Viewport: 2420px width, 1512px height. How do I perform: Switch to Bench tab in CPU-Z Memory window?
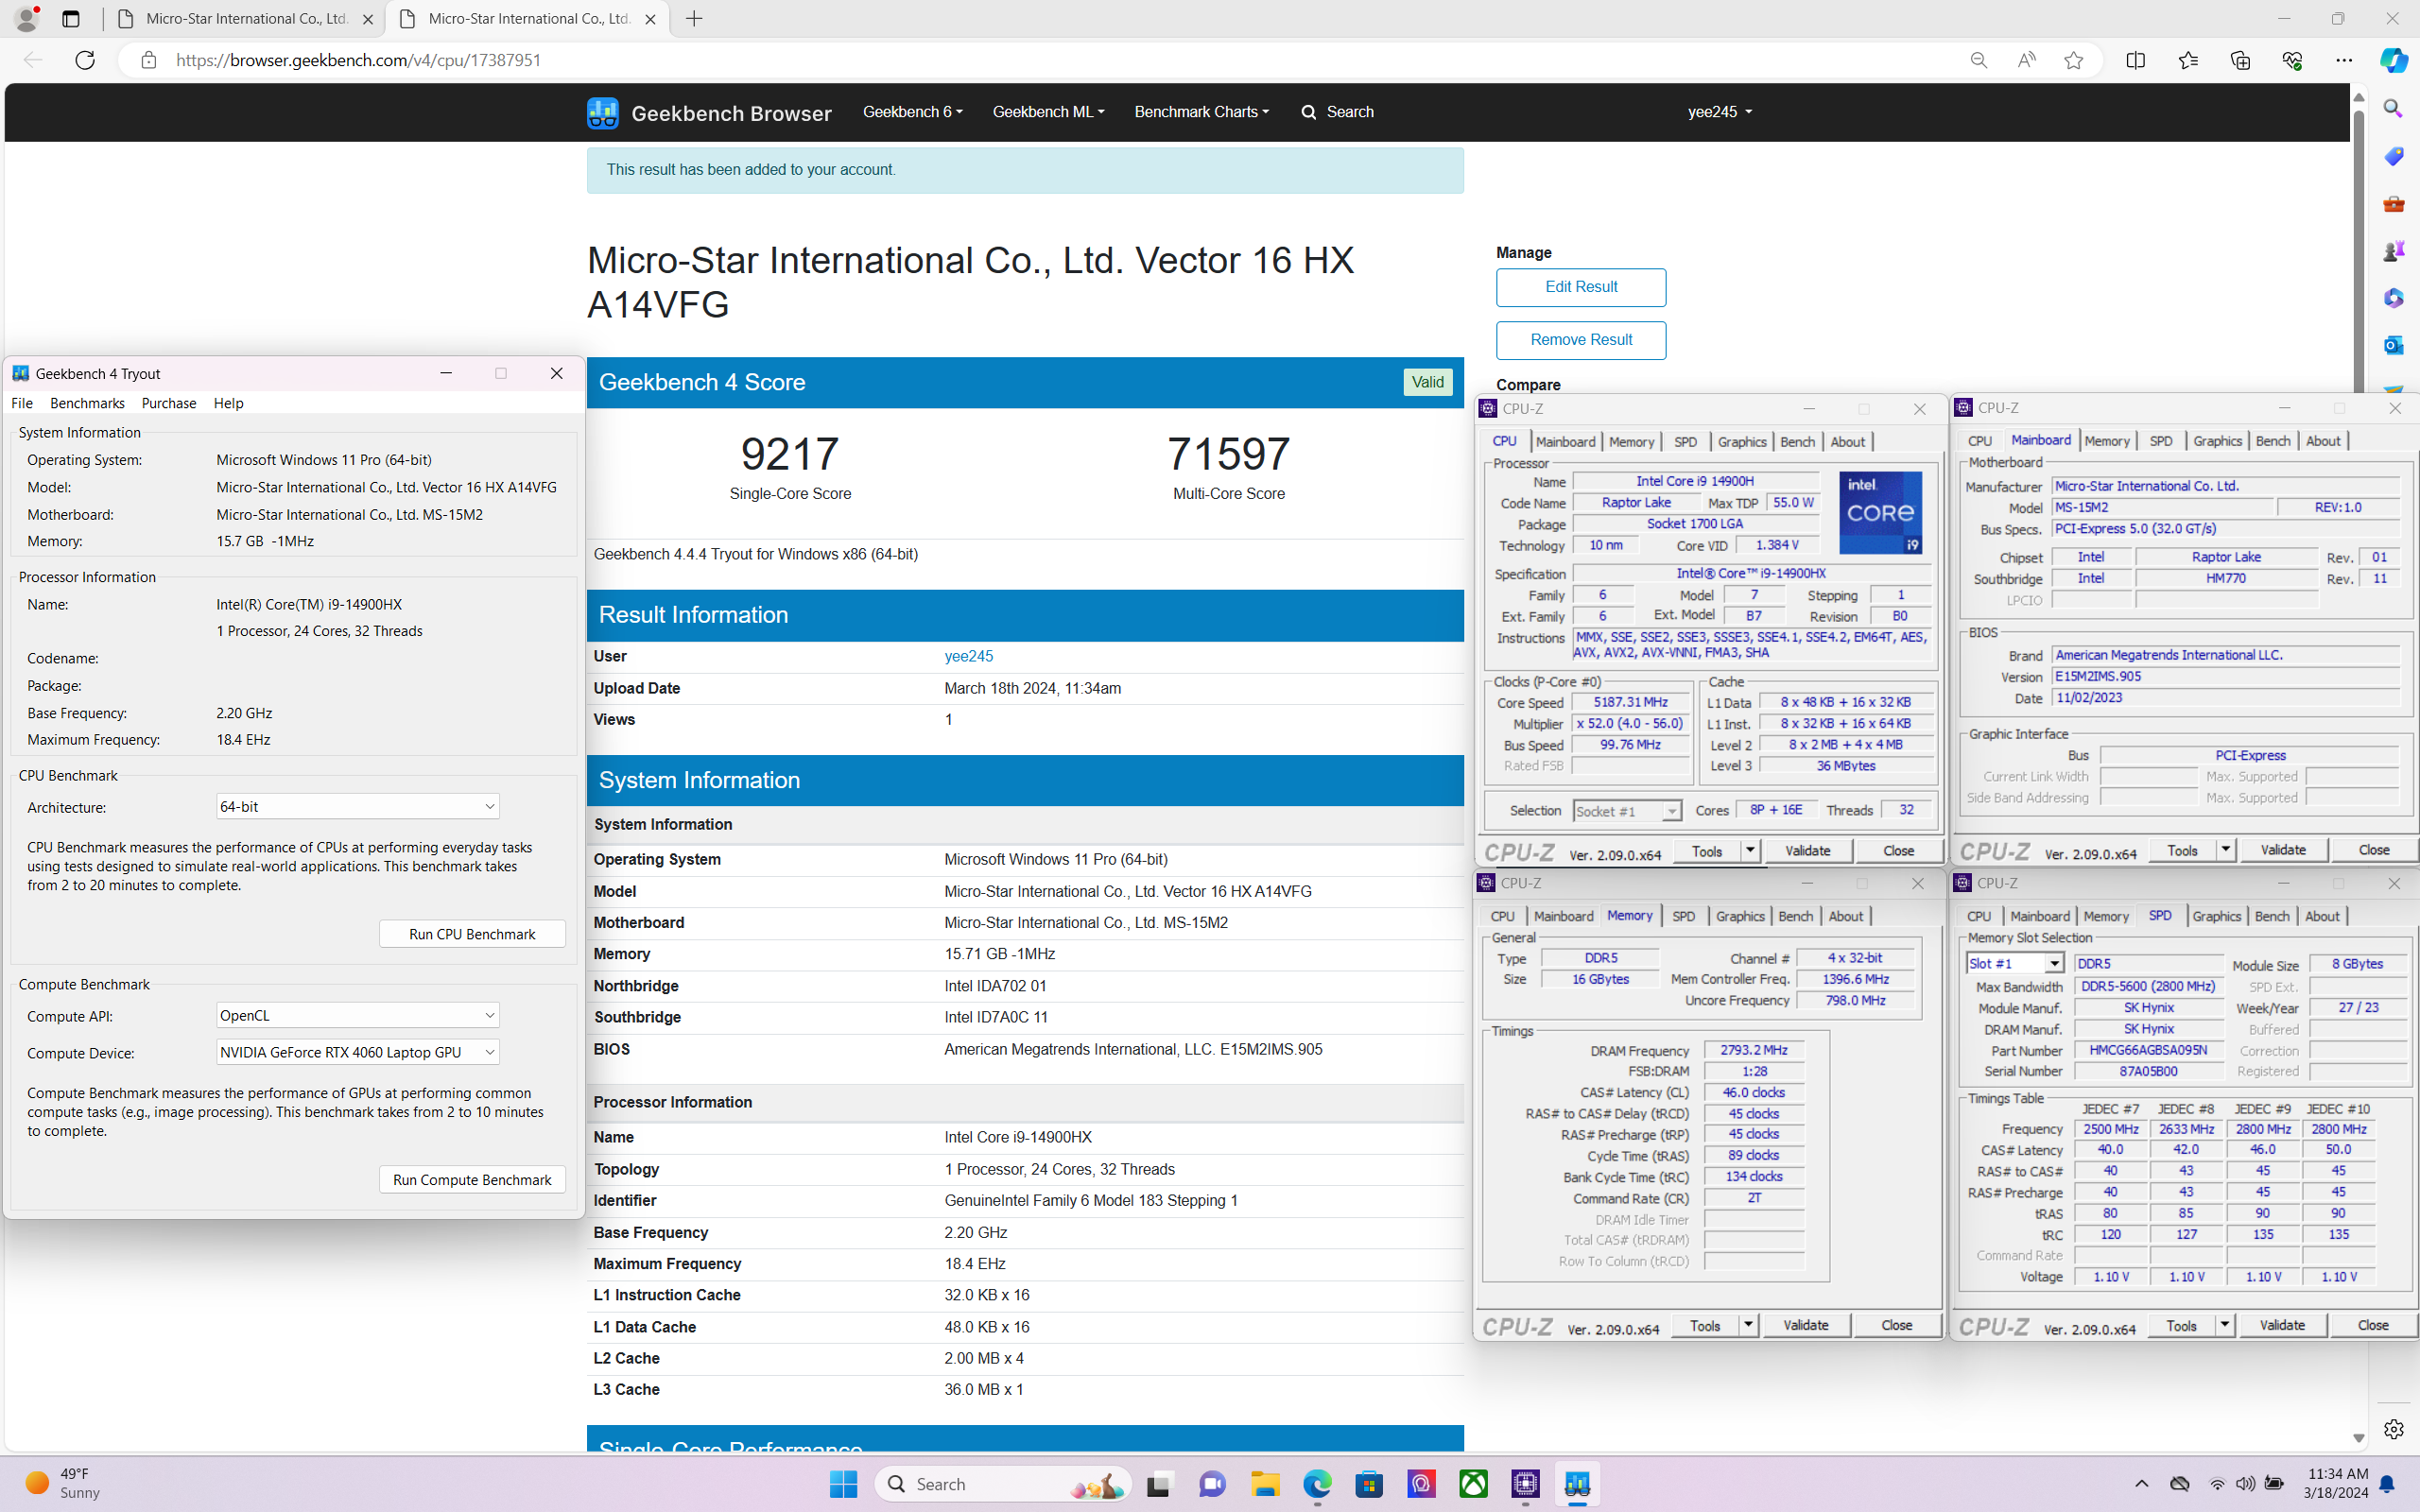1795,916
